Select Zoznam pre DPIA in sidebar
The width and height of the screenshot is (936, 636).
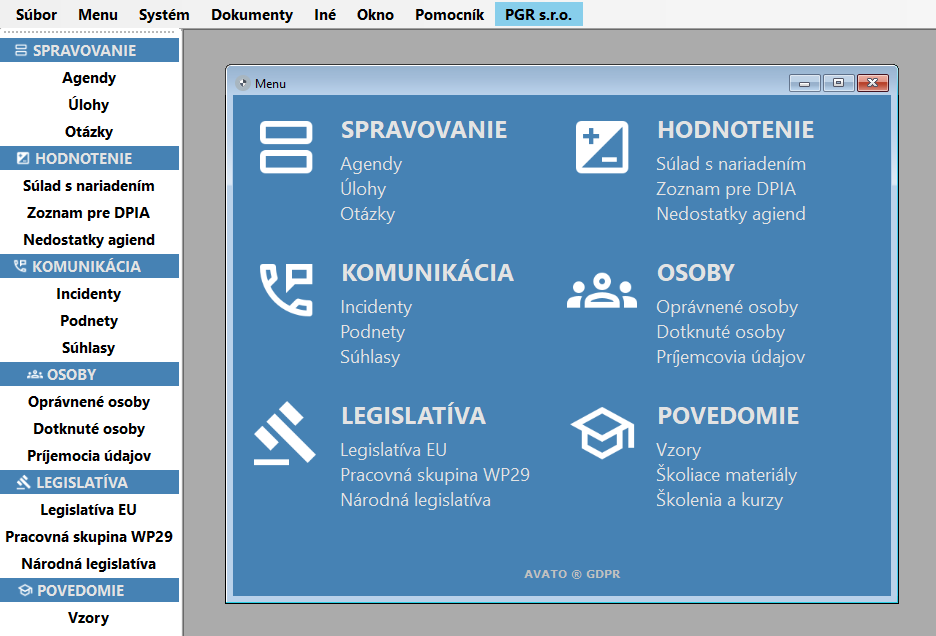click(x=89, y=213)
